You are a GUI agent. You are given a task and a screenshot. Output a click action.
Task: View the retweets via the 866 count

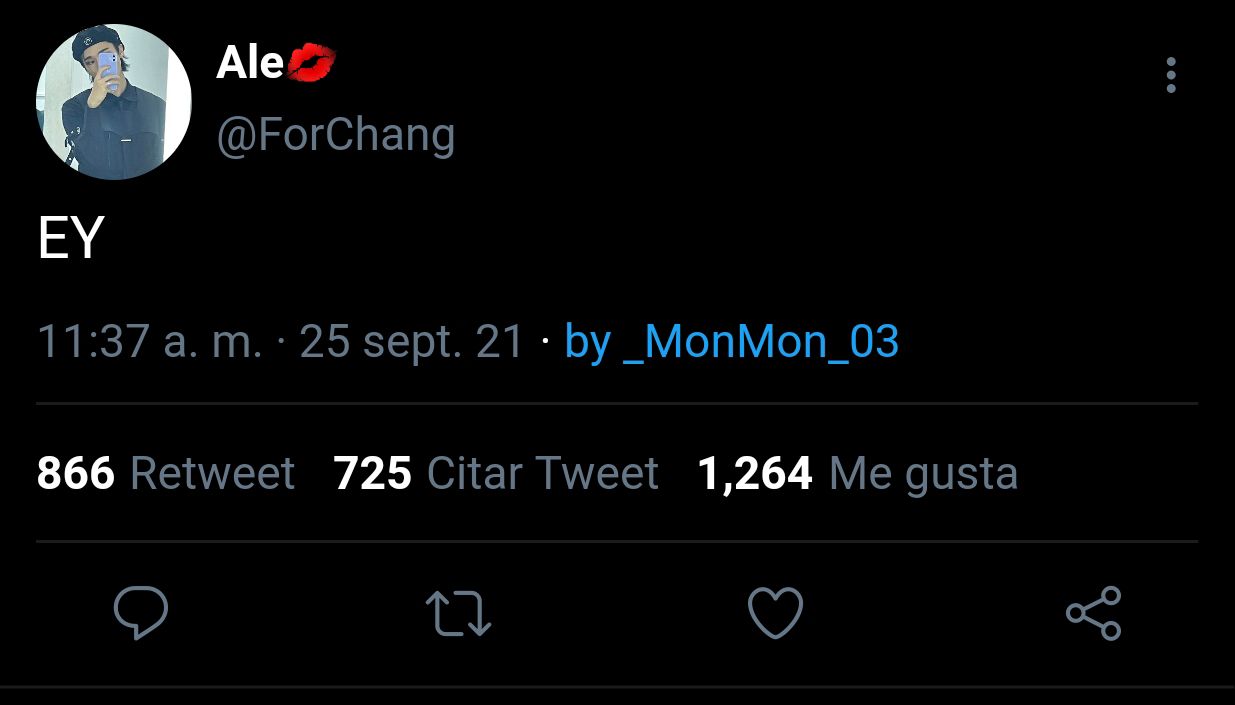[x=76, y=473]
